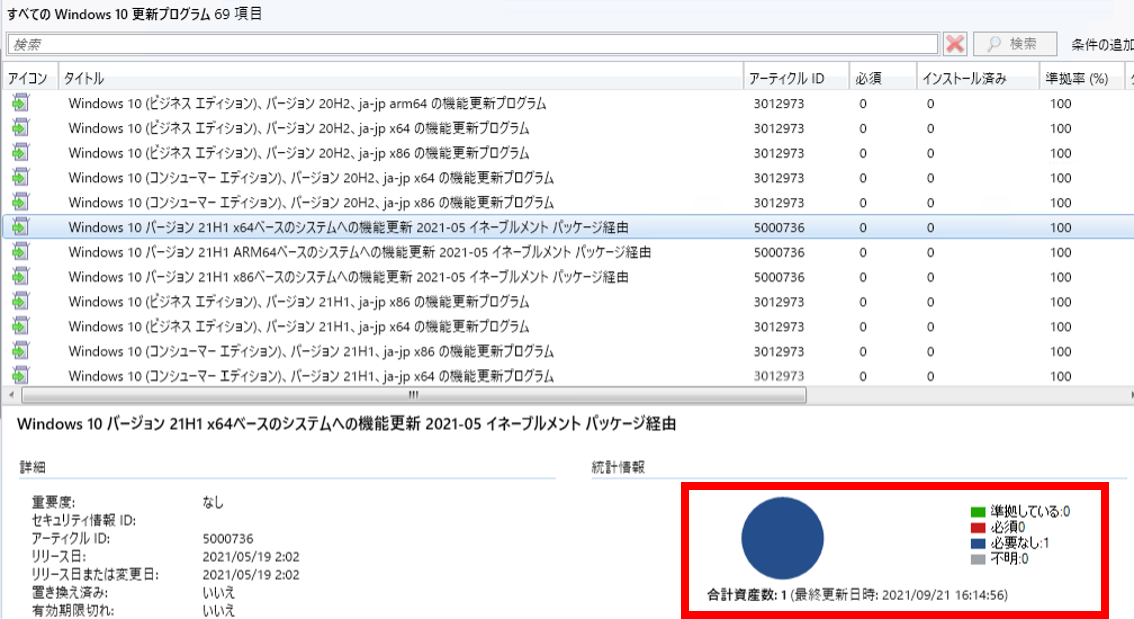Click update icon for business edition 20H2 x86 row
Image resolution: width=1134 pixels, height=619 pixels.
click(20, 153)
